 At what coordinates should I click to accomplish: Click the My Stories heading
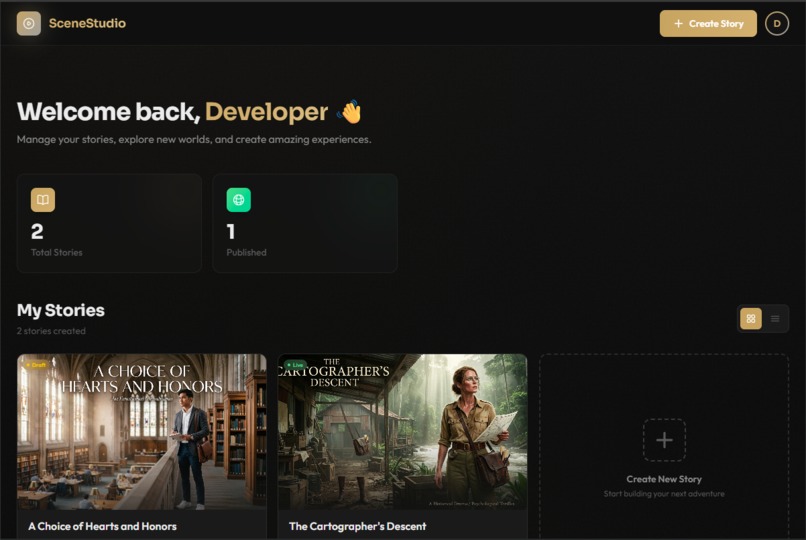(61, 310)
